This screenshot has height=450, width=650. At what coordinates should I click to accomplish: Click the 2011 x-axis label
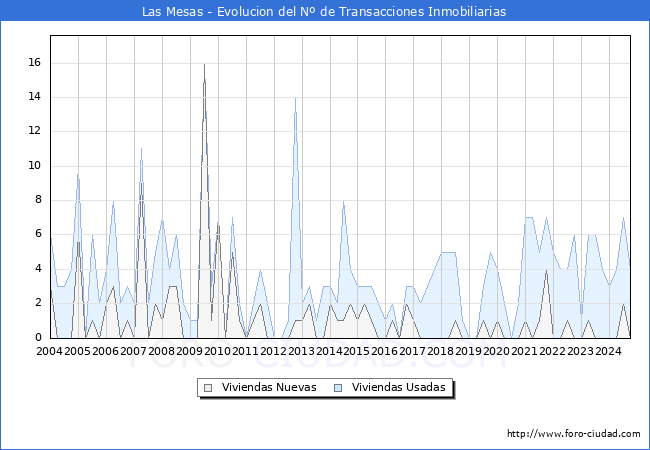[x=245, y=351]
